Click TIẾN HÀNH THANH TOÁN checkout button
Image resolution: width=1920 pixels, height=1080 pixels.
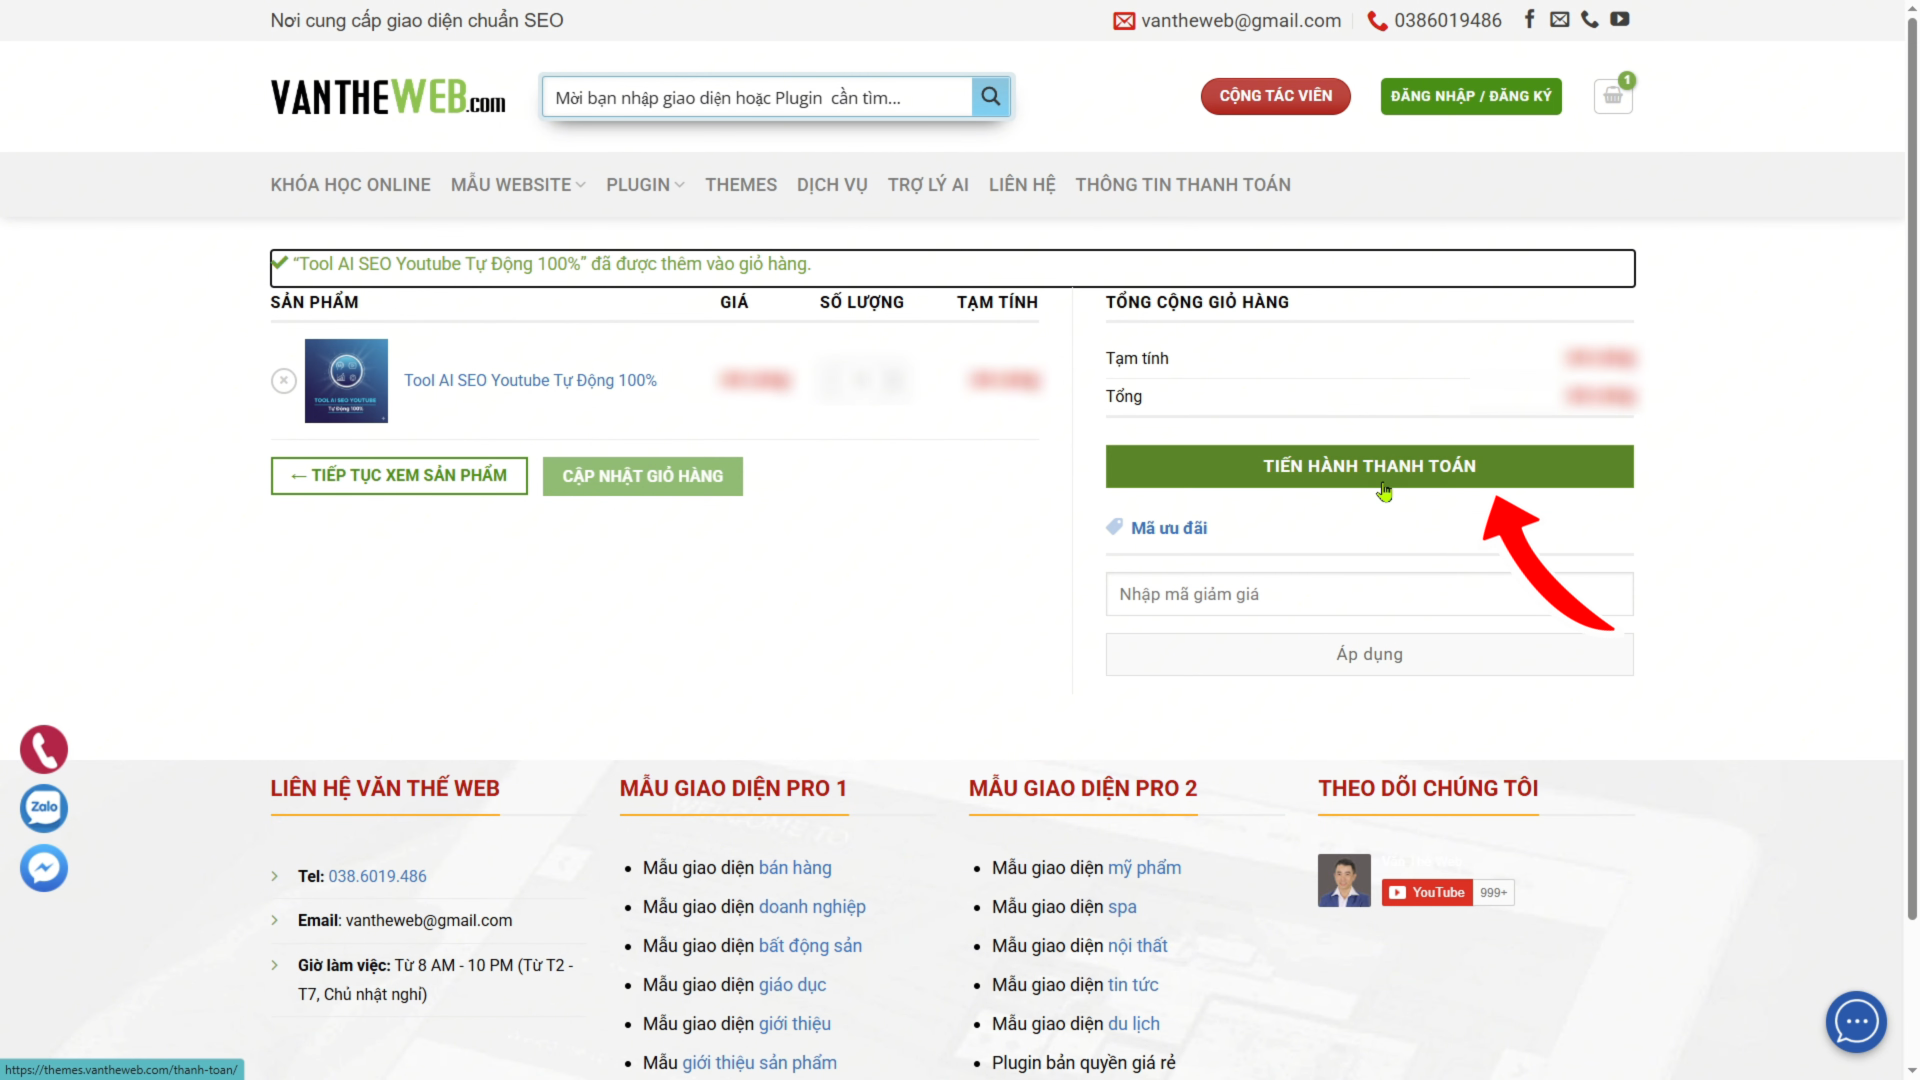(x=1369, y=466)
